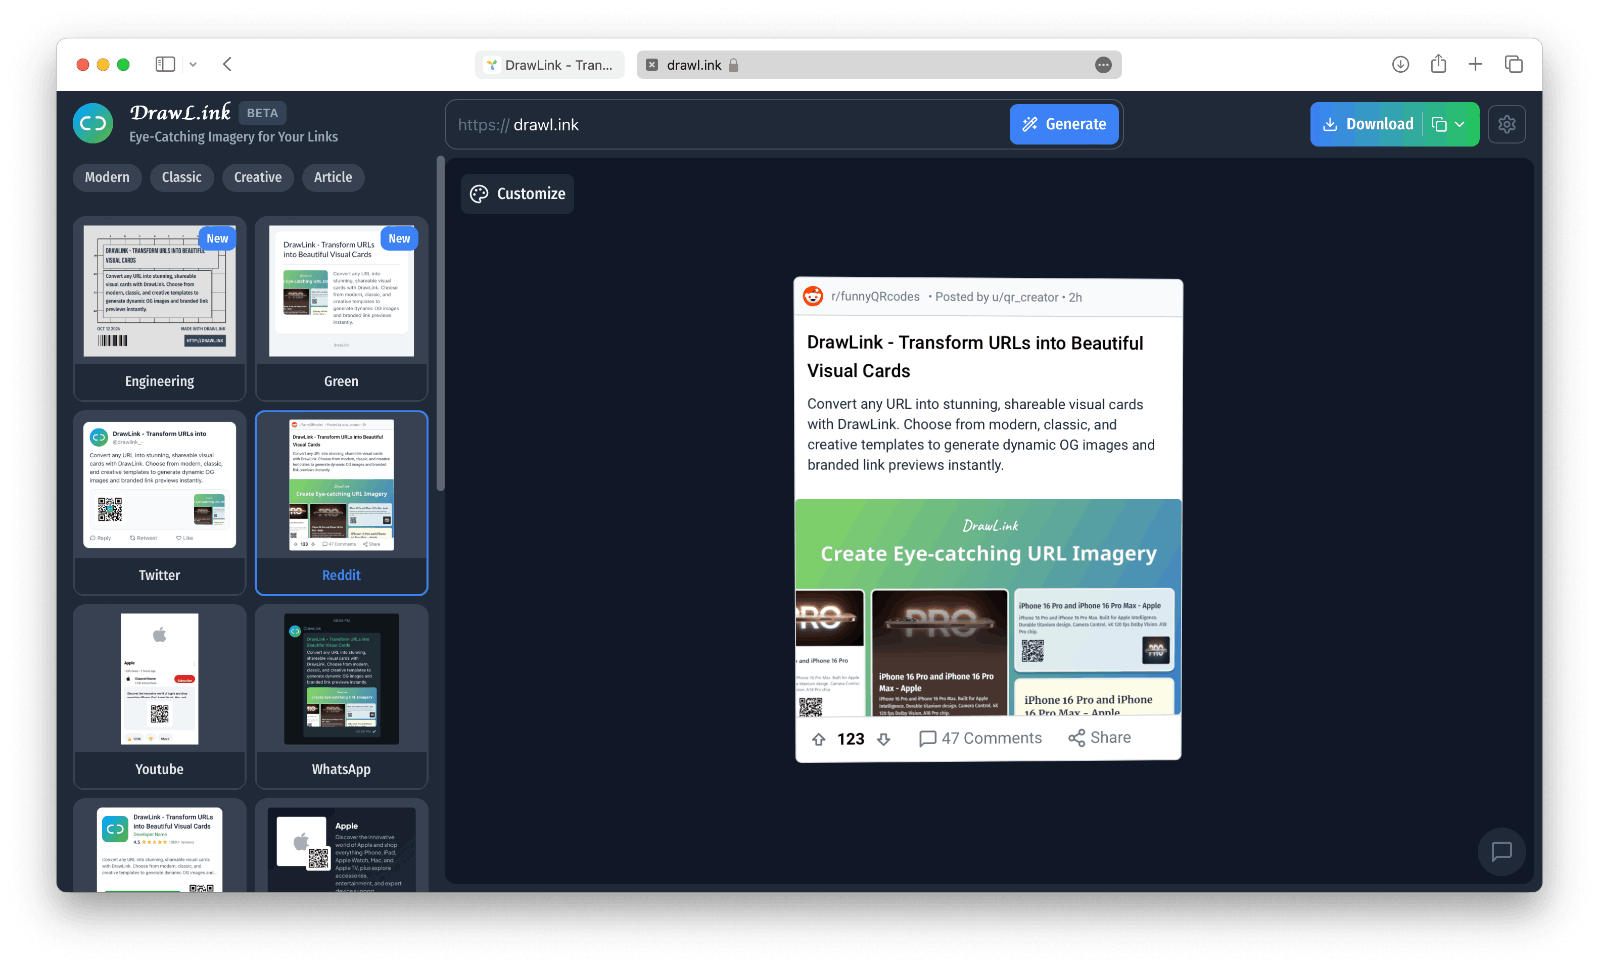Click 47 Comments in the preview card
1599x967 pixels.
point(980,738)
